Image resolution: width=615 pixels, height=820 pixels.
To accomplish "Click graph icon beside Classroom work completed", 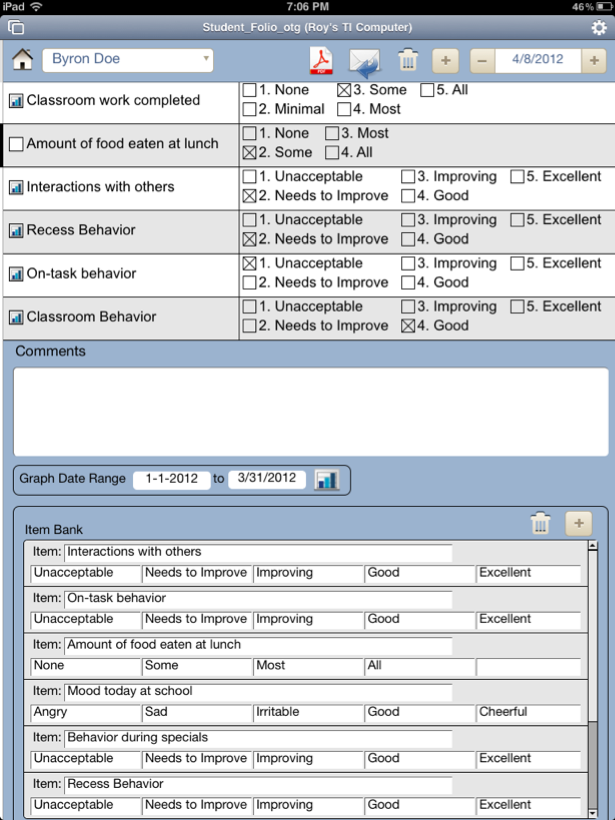I will point(16,101).
